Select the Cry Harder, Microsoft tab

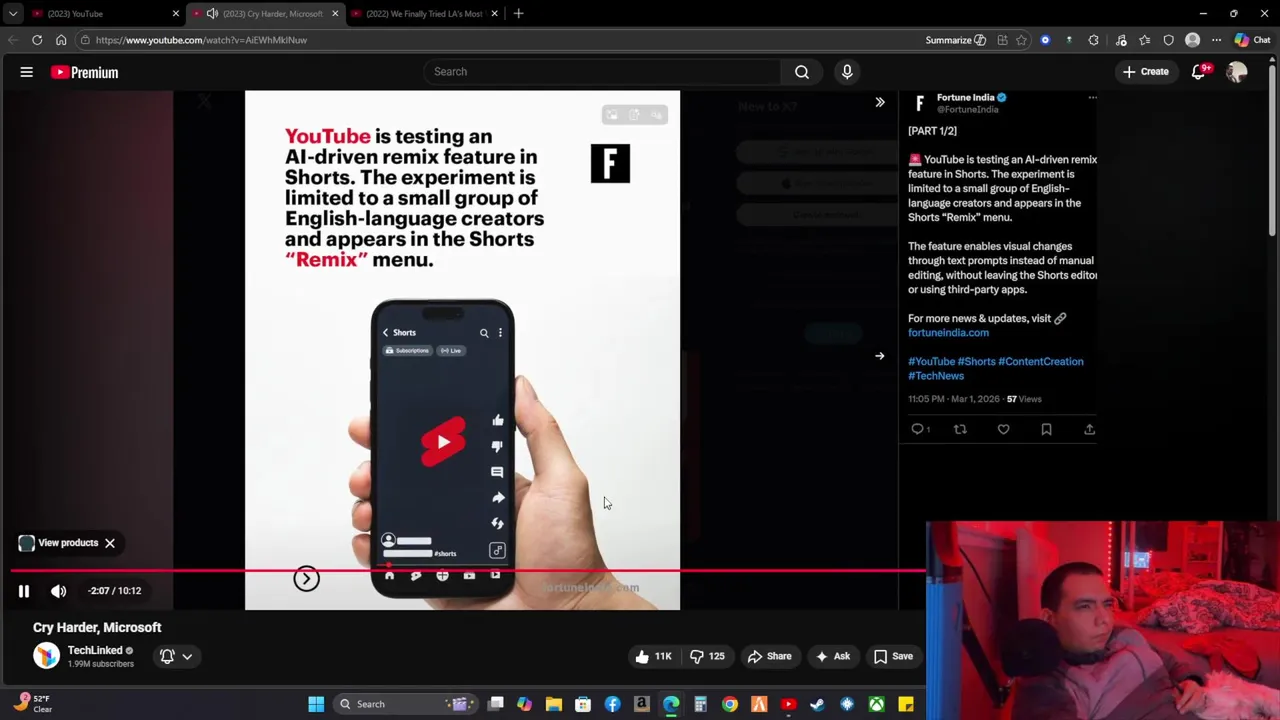(x=265, y=14)
